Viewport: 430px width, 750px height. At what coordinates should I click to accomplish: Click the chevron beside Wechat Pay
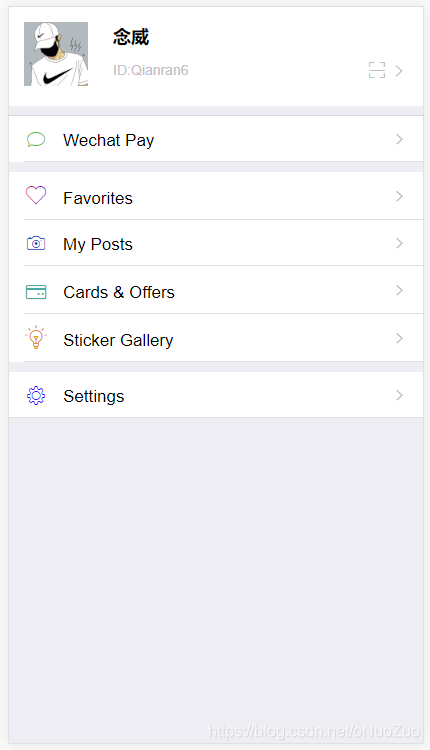coord(399,139)
